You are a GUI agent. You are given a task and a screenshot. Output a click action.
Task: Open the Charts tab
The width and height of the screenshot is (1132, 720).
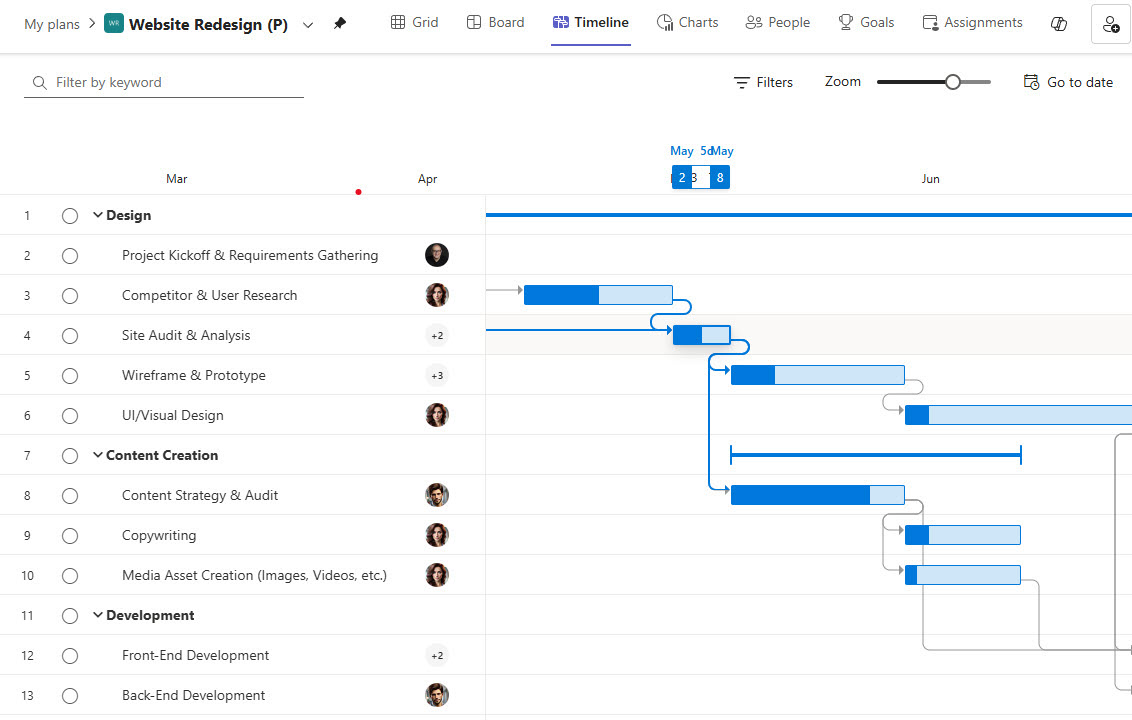point(687,22)
